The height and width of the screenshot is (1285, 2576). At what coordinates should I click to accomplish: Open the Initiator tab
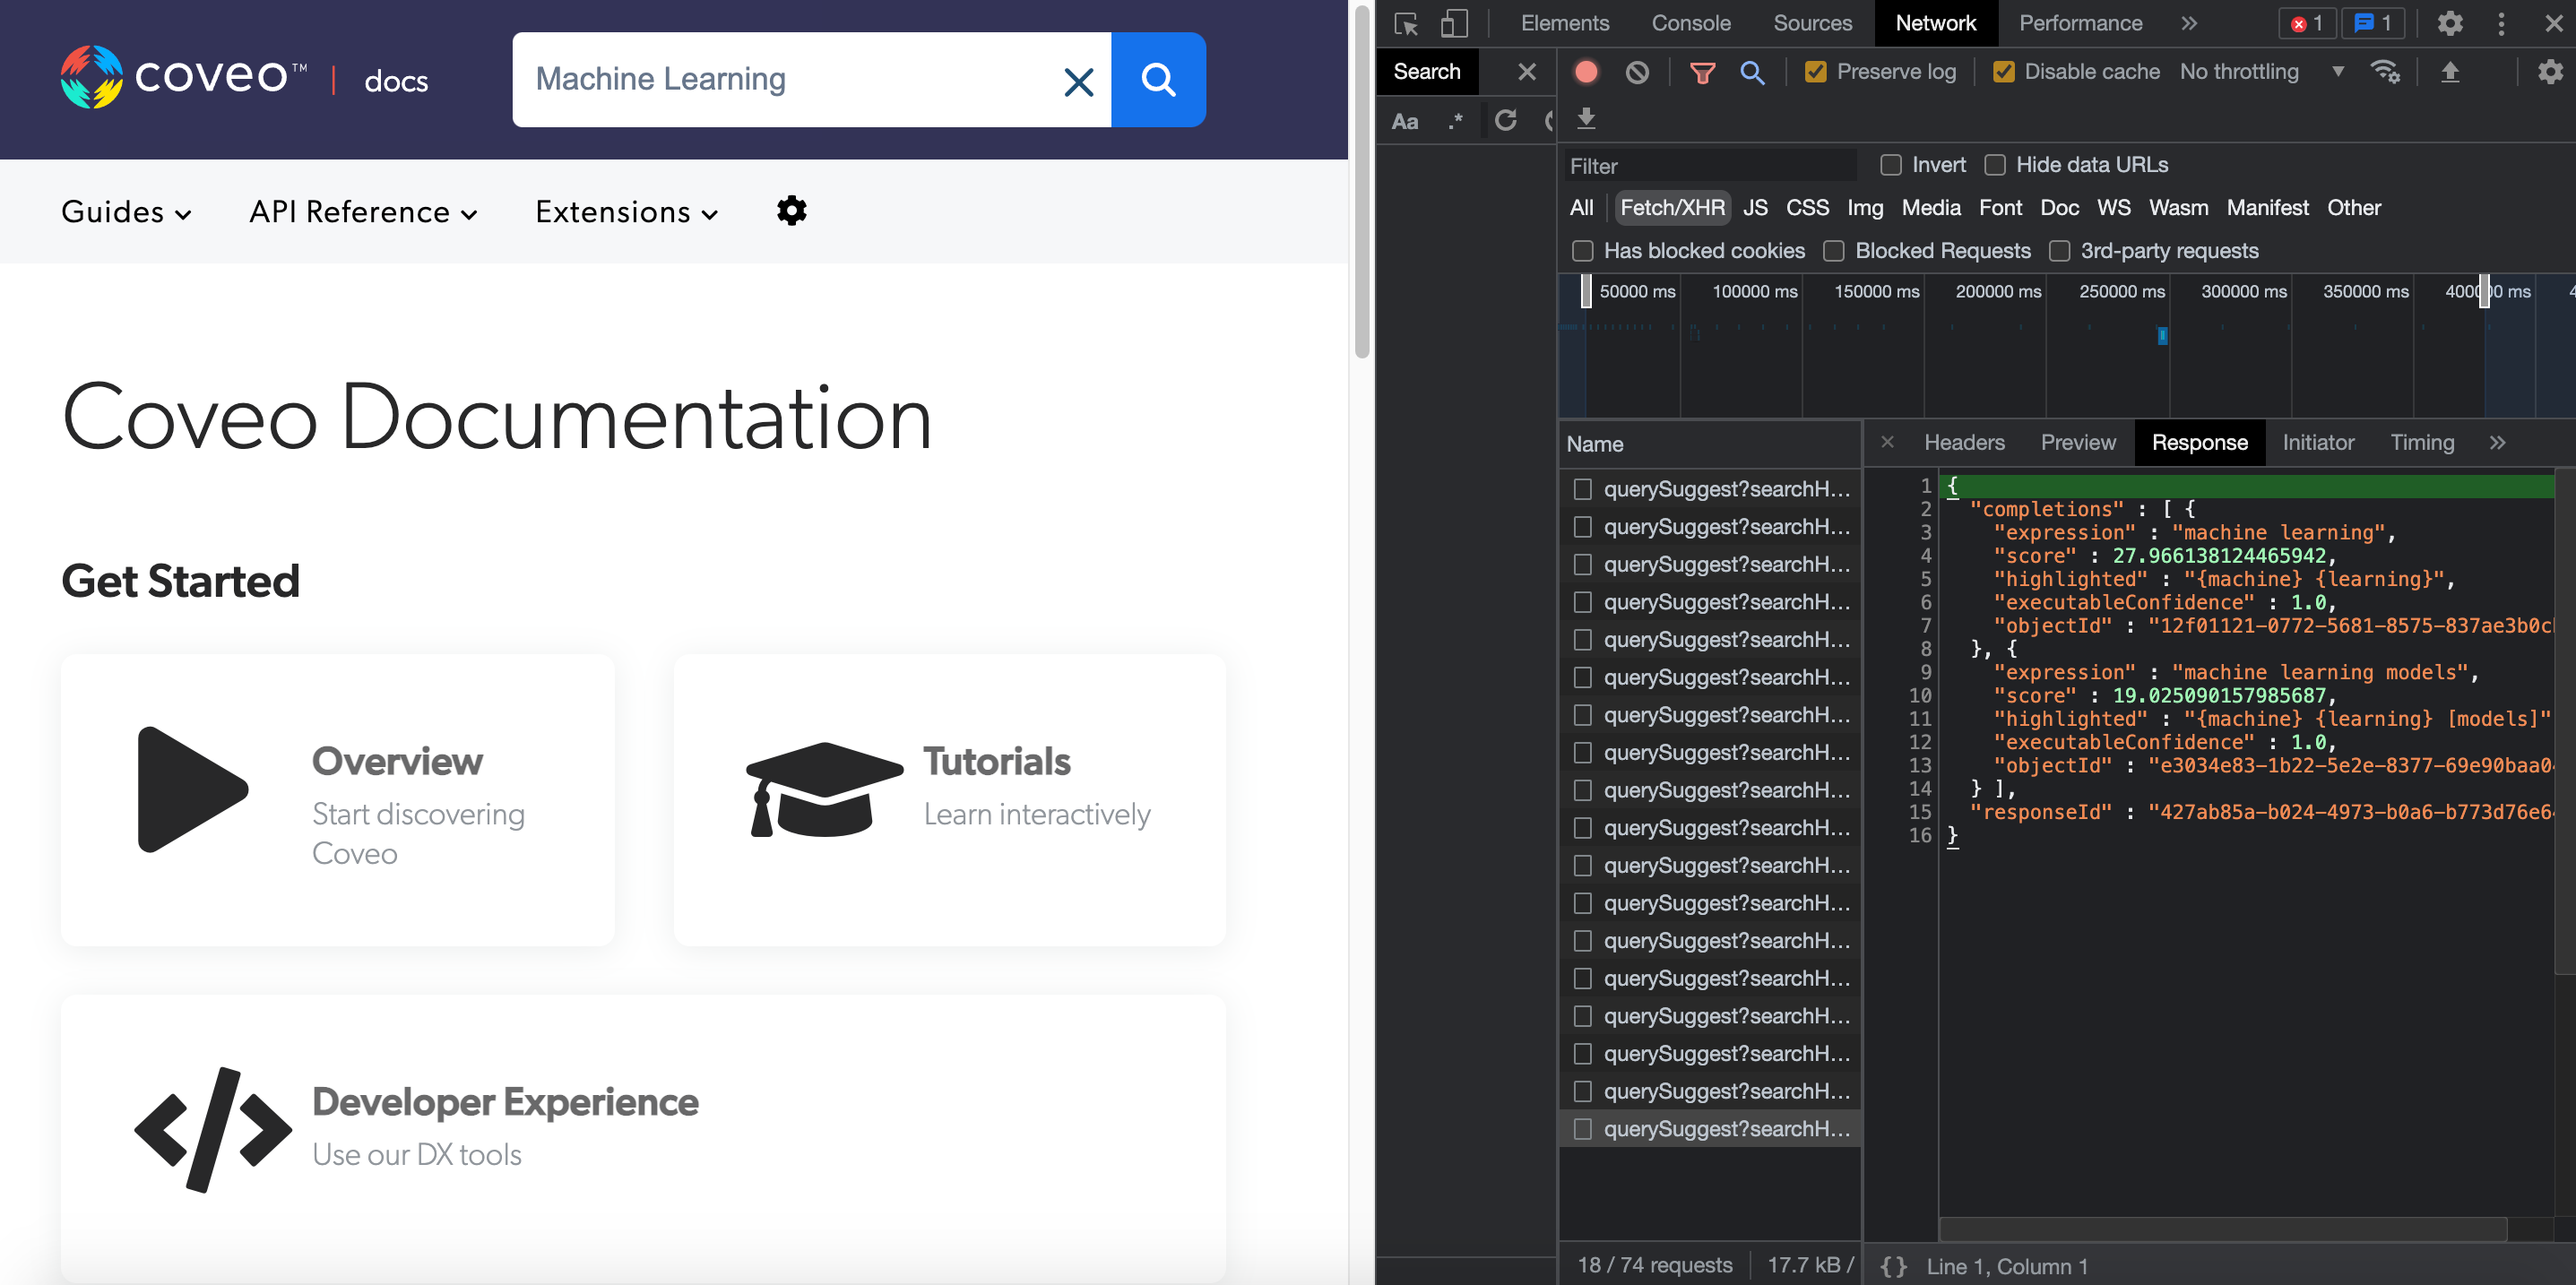click(2318, 442)
